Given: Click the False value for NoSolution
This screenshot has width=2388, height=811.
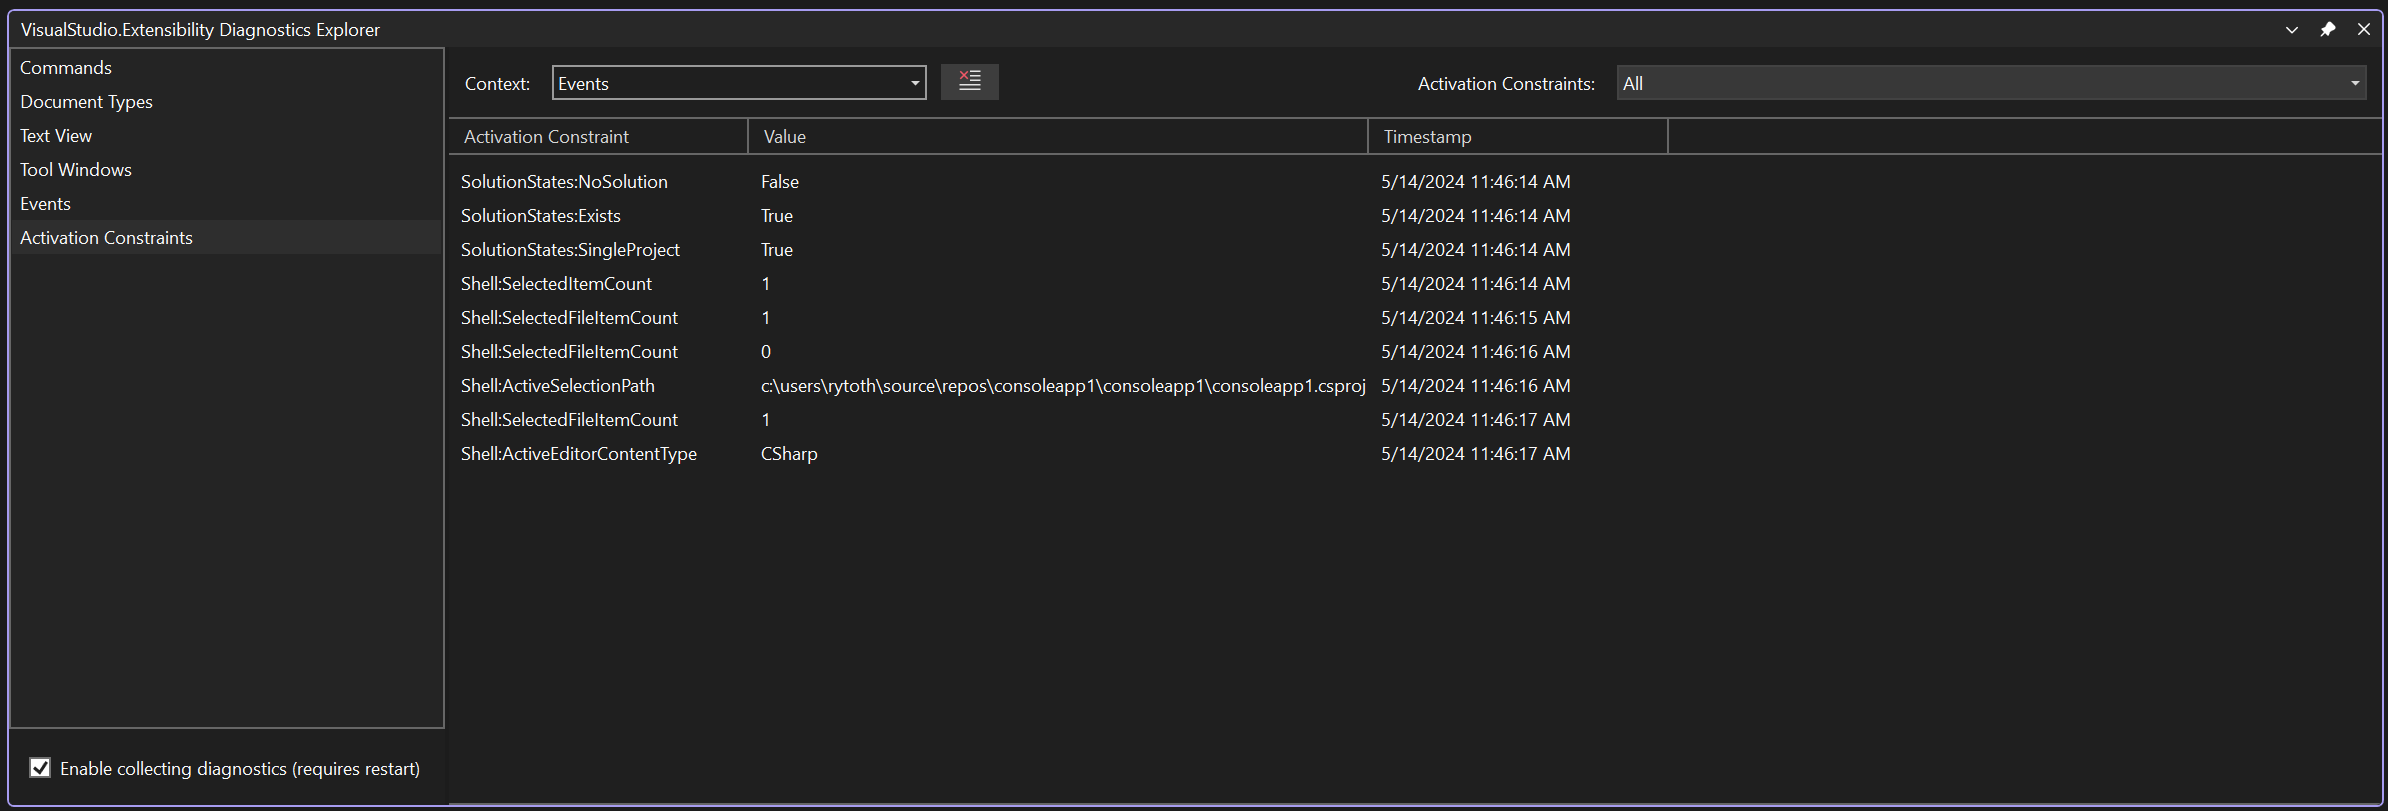Looking at the screenshot, I should pyautogui.click(x=780, y=182).
